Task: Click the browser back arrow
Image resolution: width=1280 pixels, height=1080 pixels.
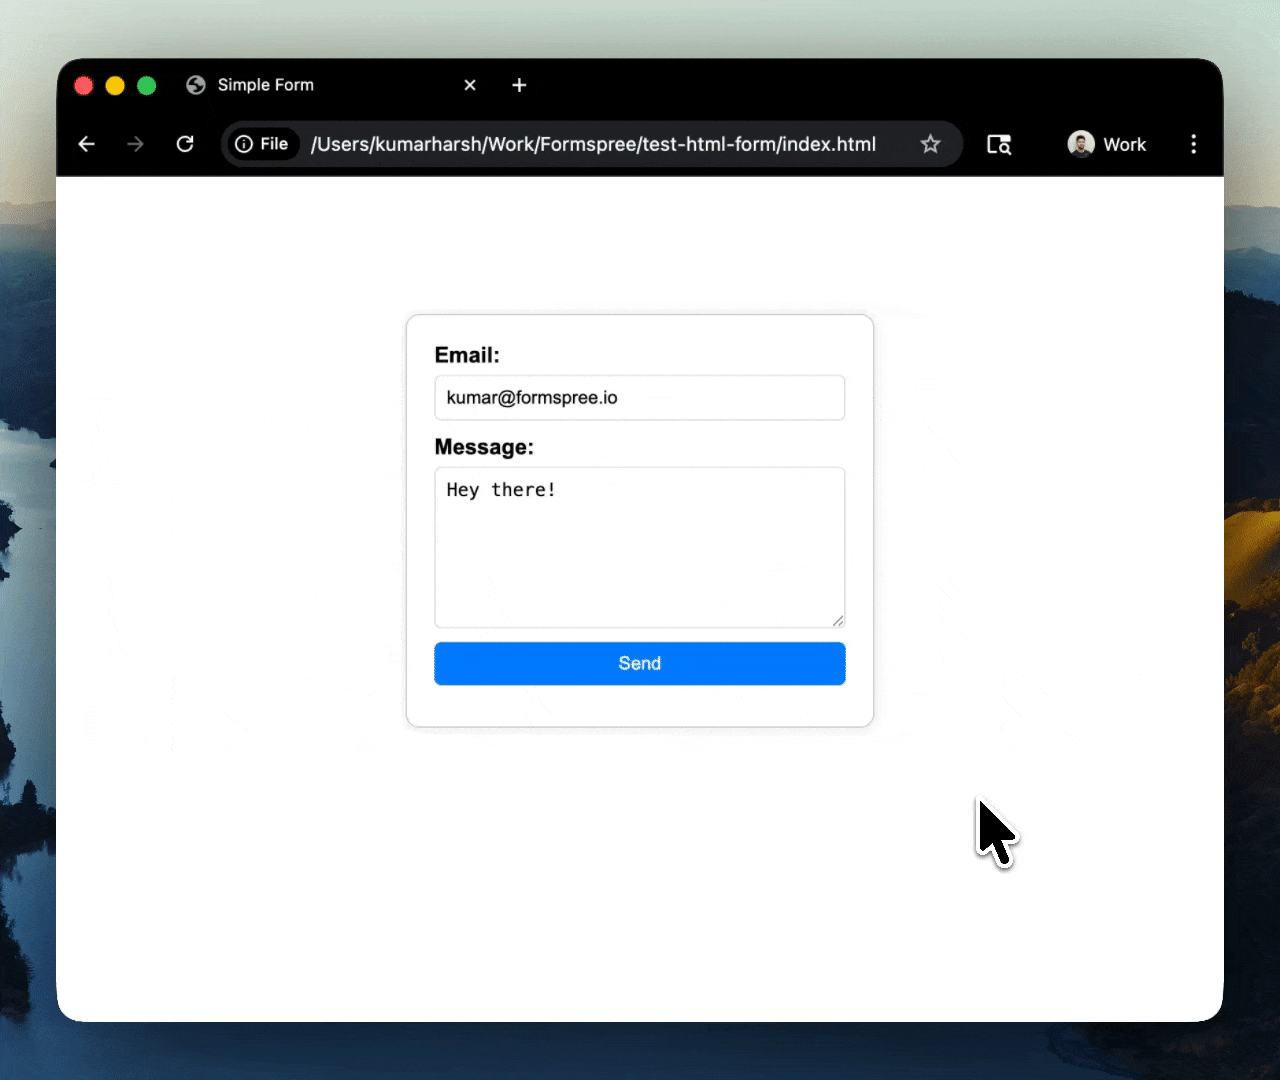Action: (x=87, y=144)
